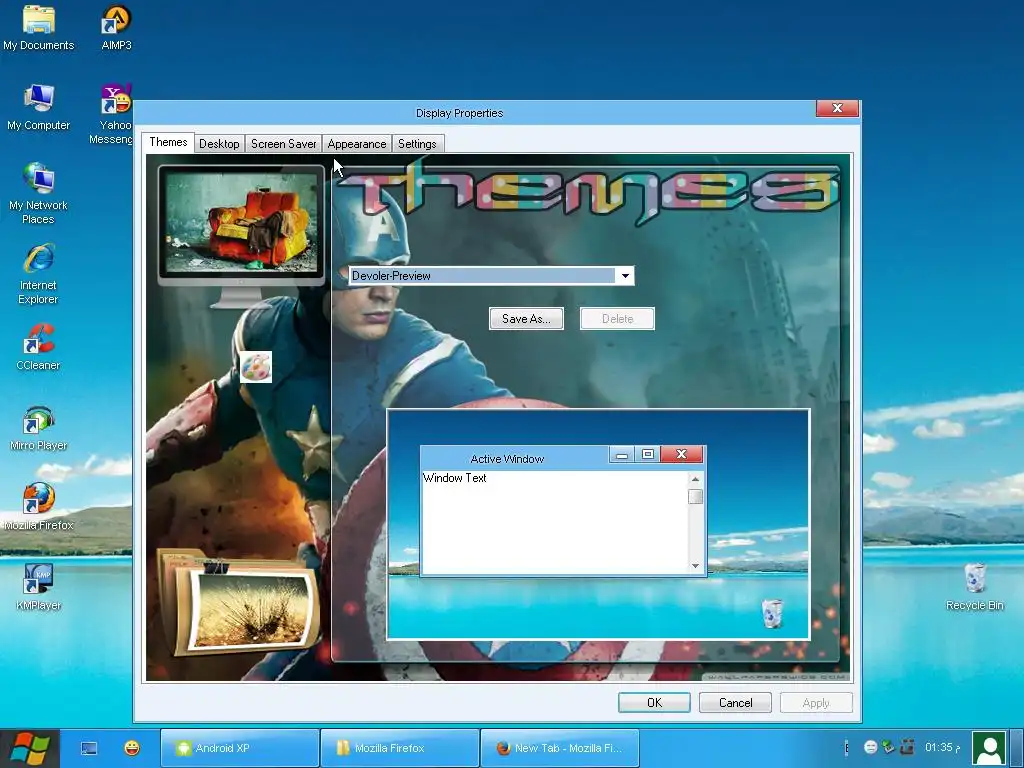Close the Display Properties dialog
Viewport: 1024px width, 768px height.
[837, 108]
